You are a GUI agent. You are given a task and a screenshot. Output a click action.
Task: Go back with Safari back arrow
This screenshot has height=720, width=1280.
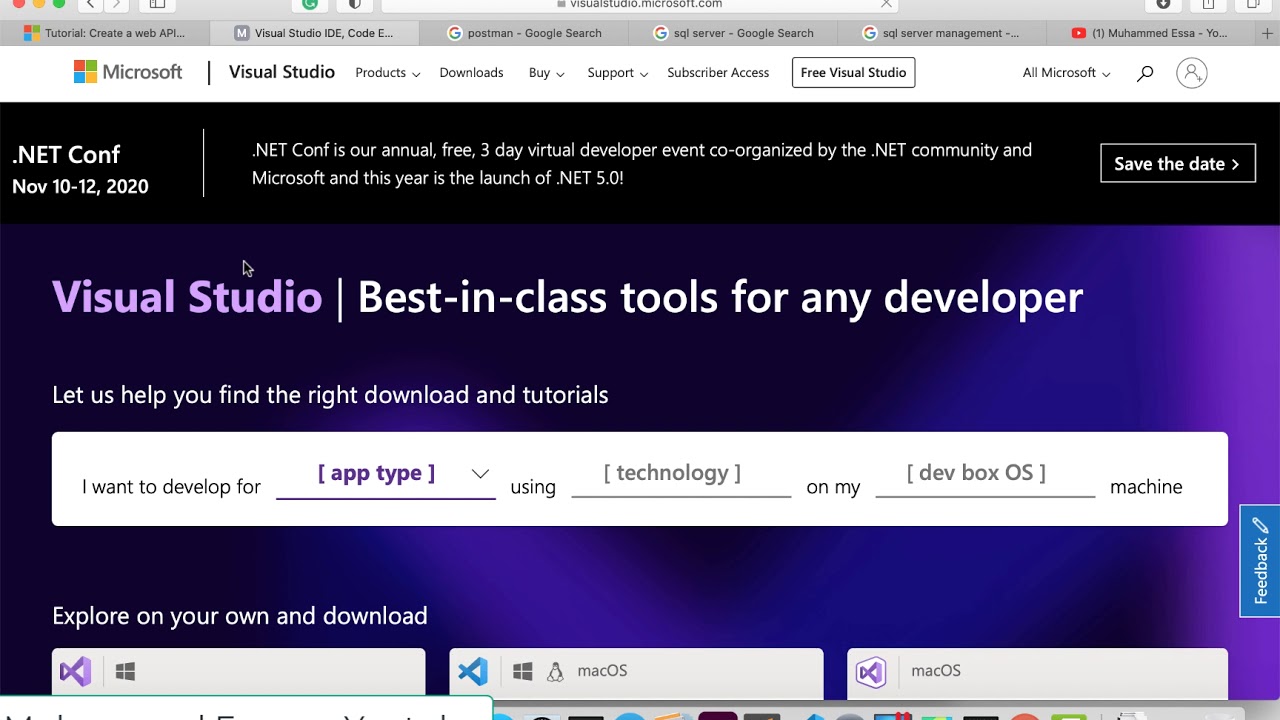click(x=90, y=4)
